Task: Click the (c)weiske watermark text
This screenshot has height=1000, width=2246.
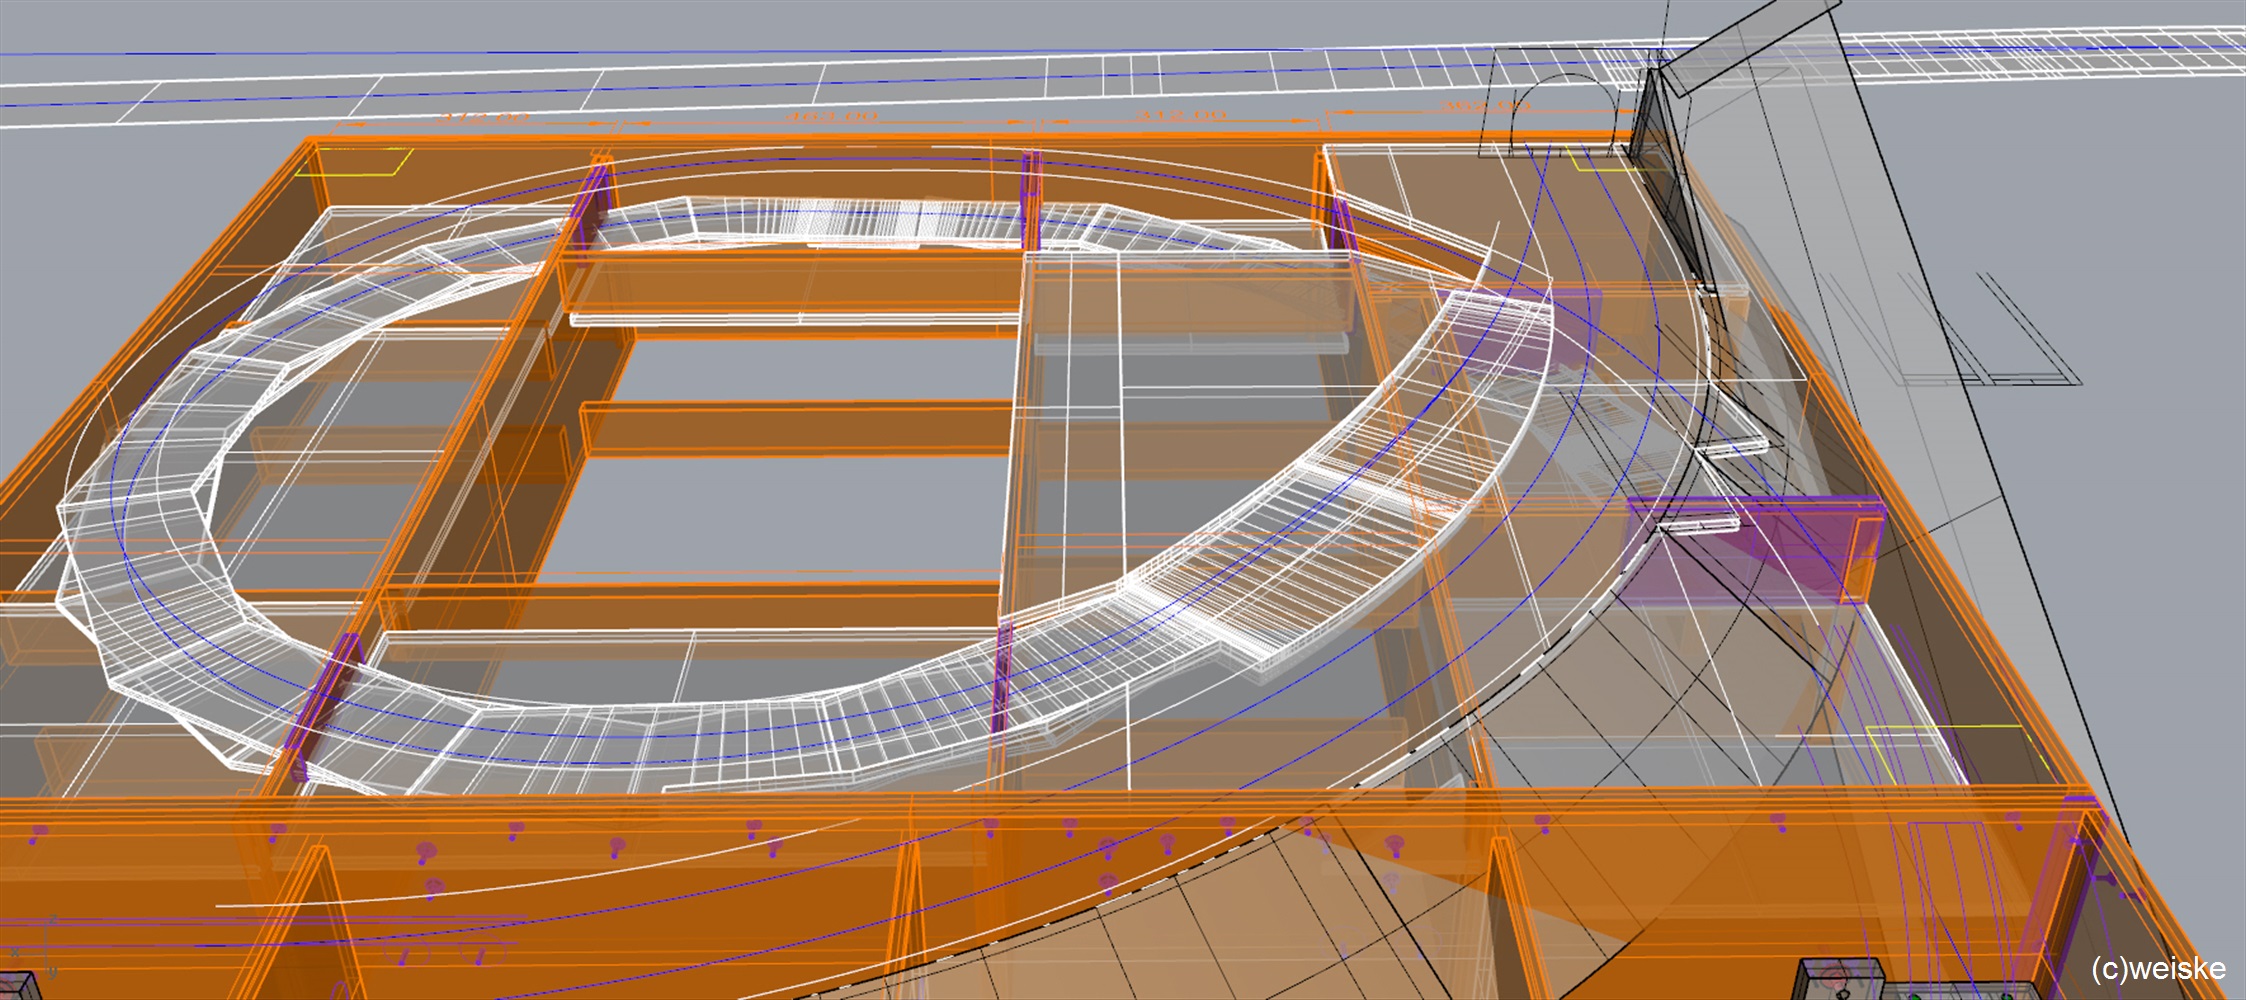Action: [2157, 968]
